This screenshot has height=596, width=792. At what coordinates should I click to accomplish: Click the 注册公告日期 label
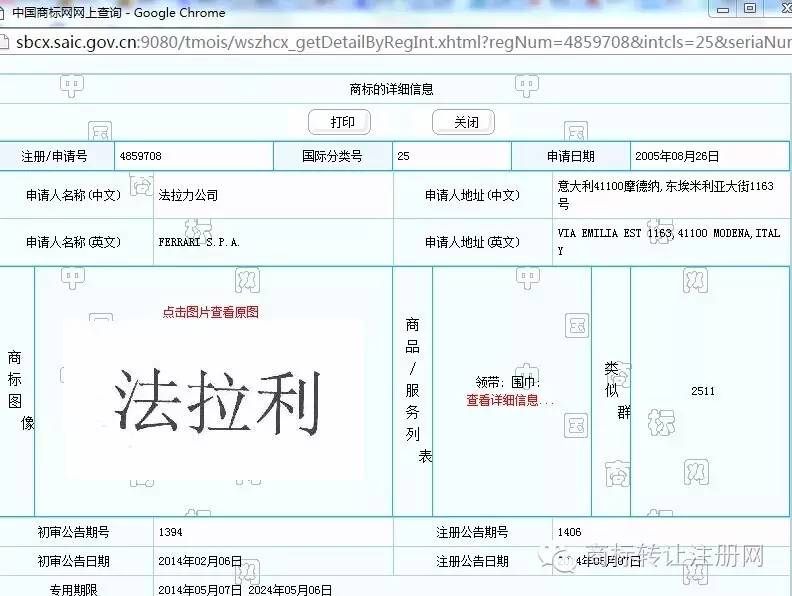[x=472, y=561]
